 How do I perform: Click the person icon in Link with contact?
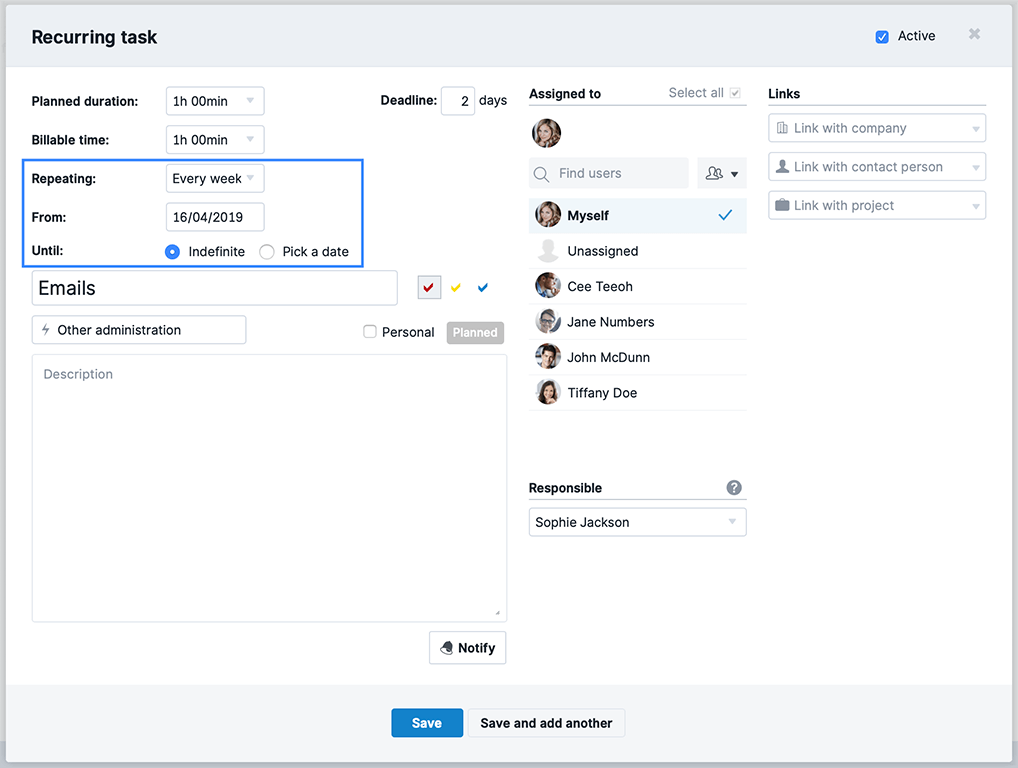782,166
